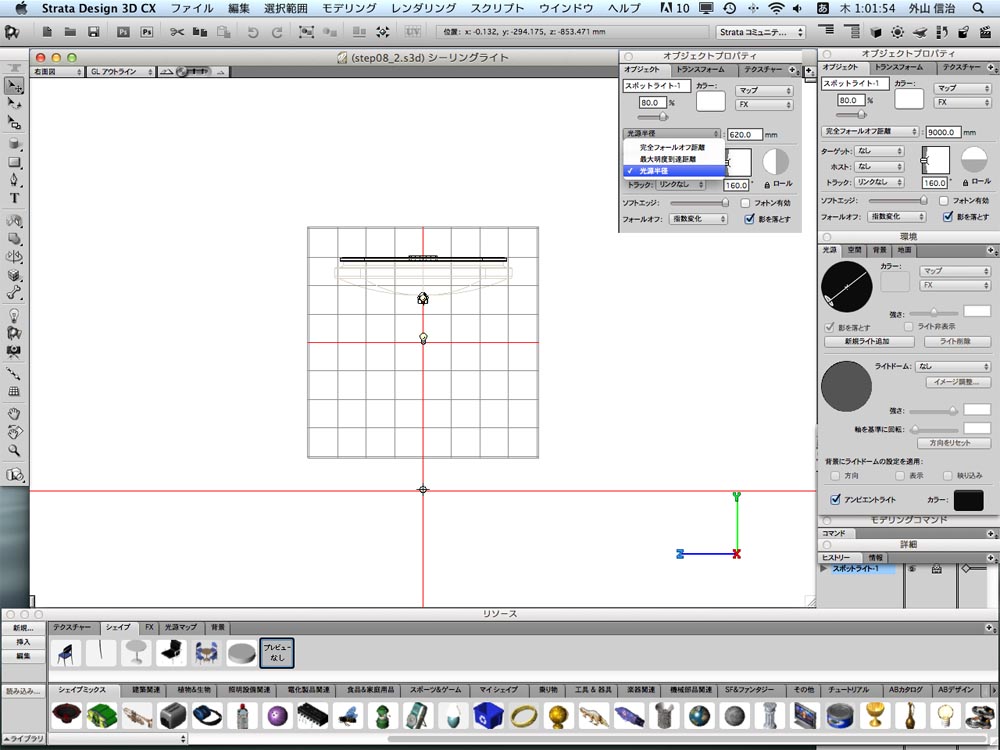The width and height of the screenshot is (1000, 750).
Task: Open the レンダリング menu
Action: (423, 8)
